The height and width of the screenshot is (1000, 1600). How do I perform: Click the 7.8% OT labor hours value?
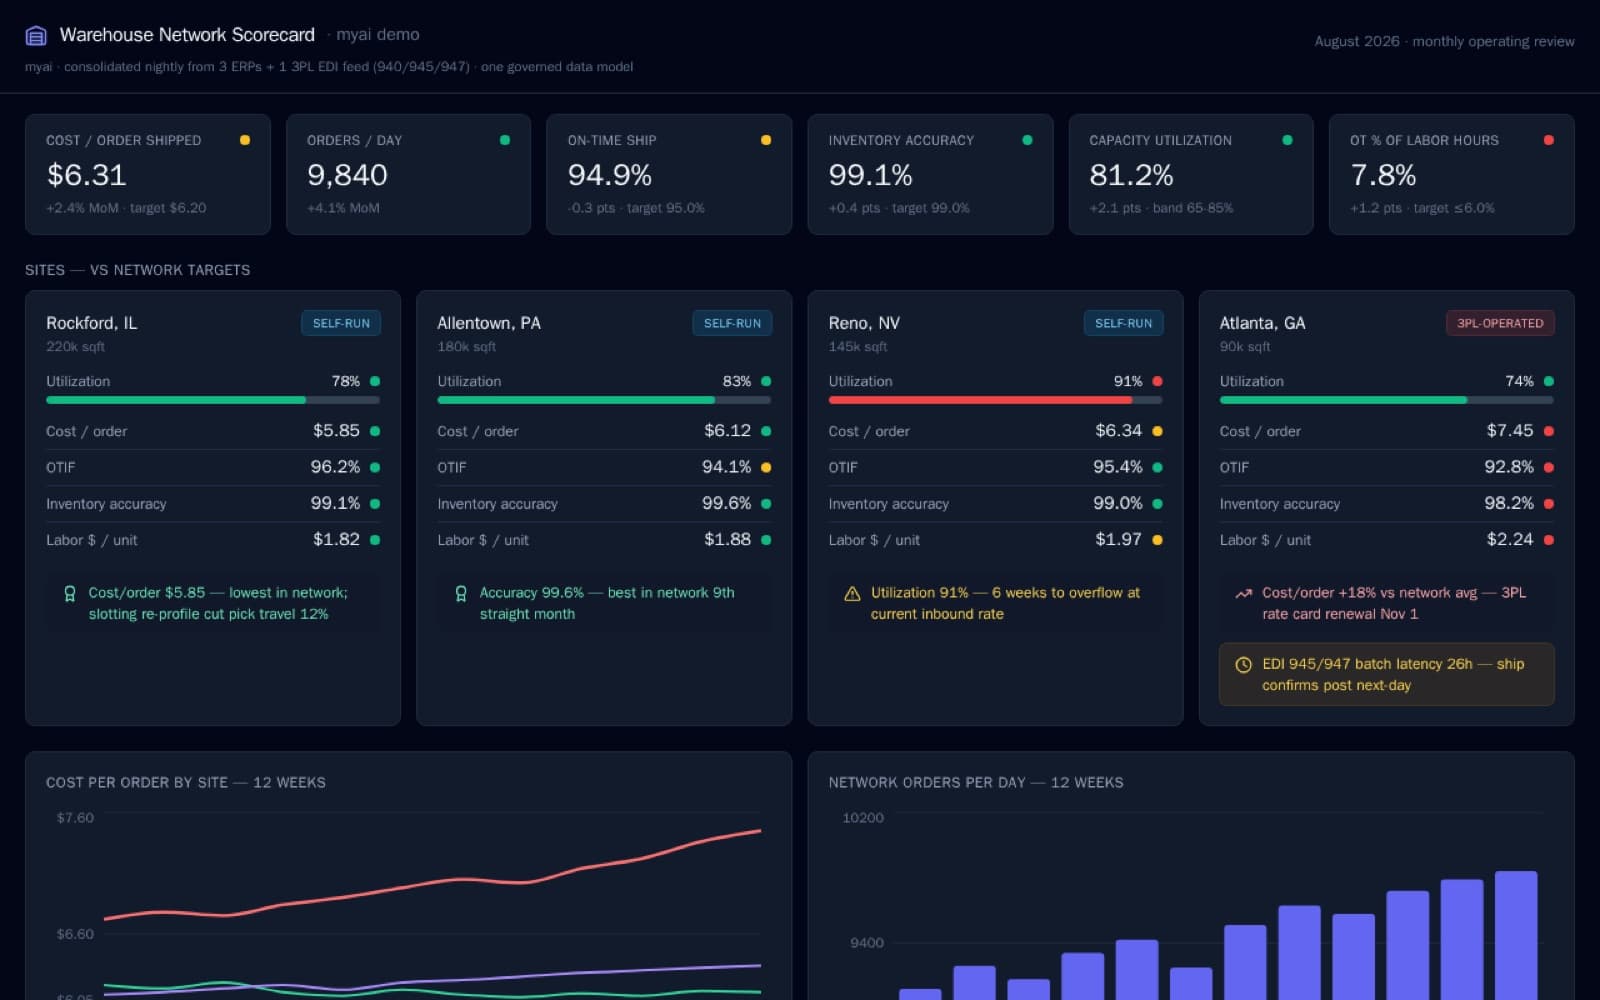(x=1383, y=175)
